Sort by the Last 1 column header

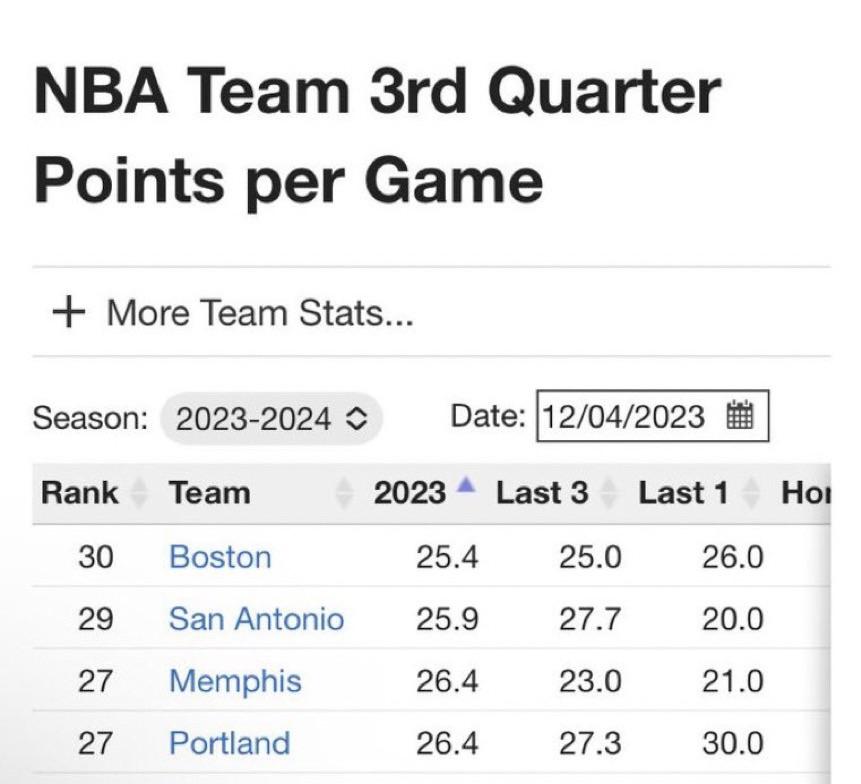pos(683,493)
